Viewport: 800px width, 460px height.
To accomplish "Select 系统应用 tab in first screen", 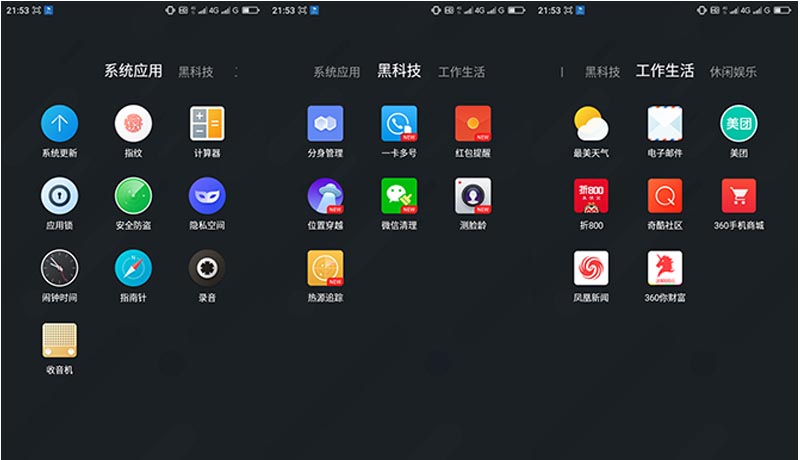I will tap(133, 71).
